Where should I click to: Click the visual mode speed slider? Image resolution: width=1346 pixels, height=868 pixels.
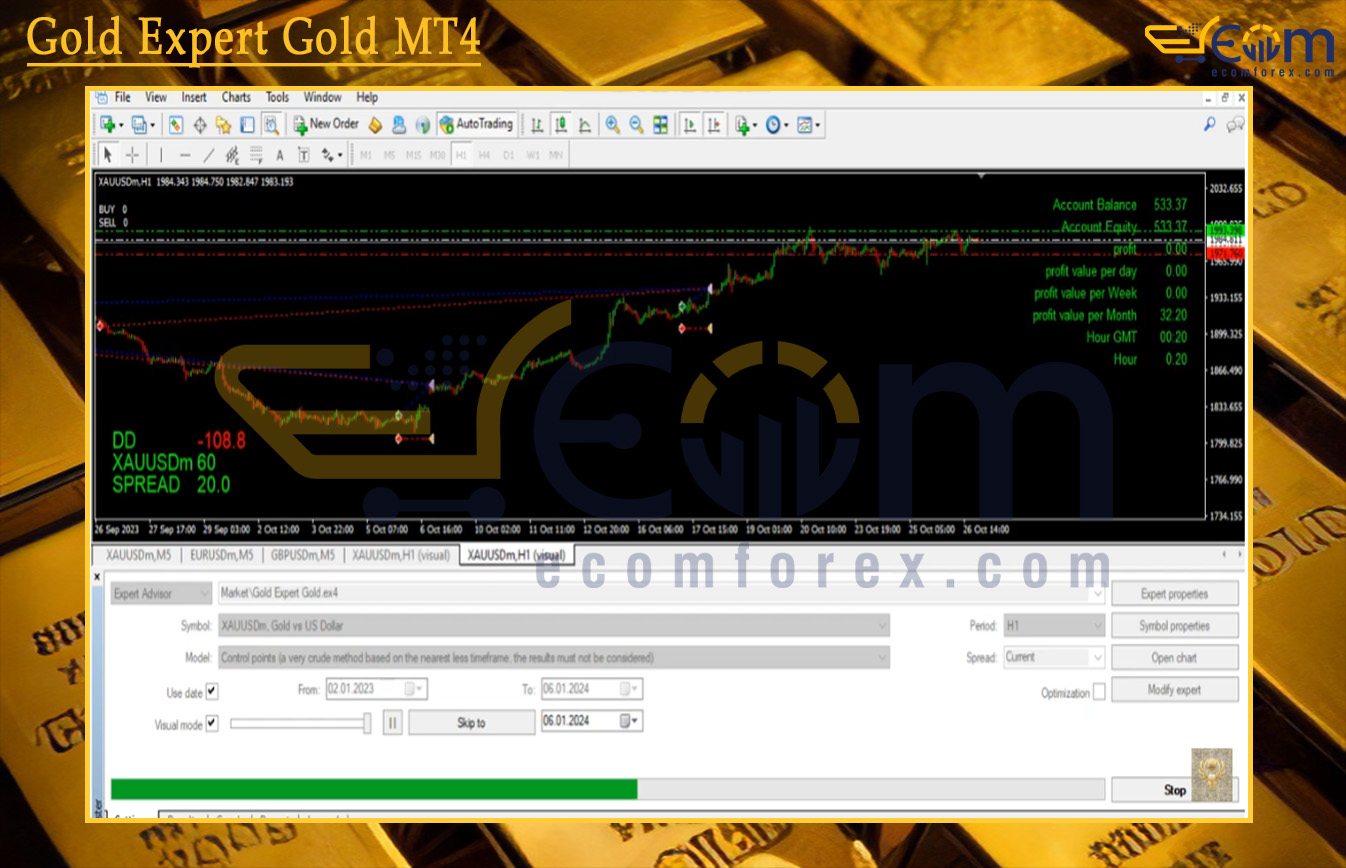[x=300, y=723]
